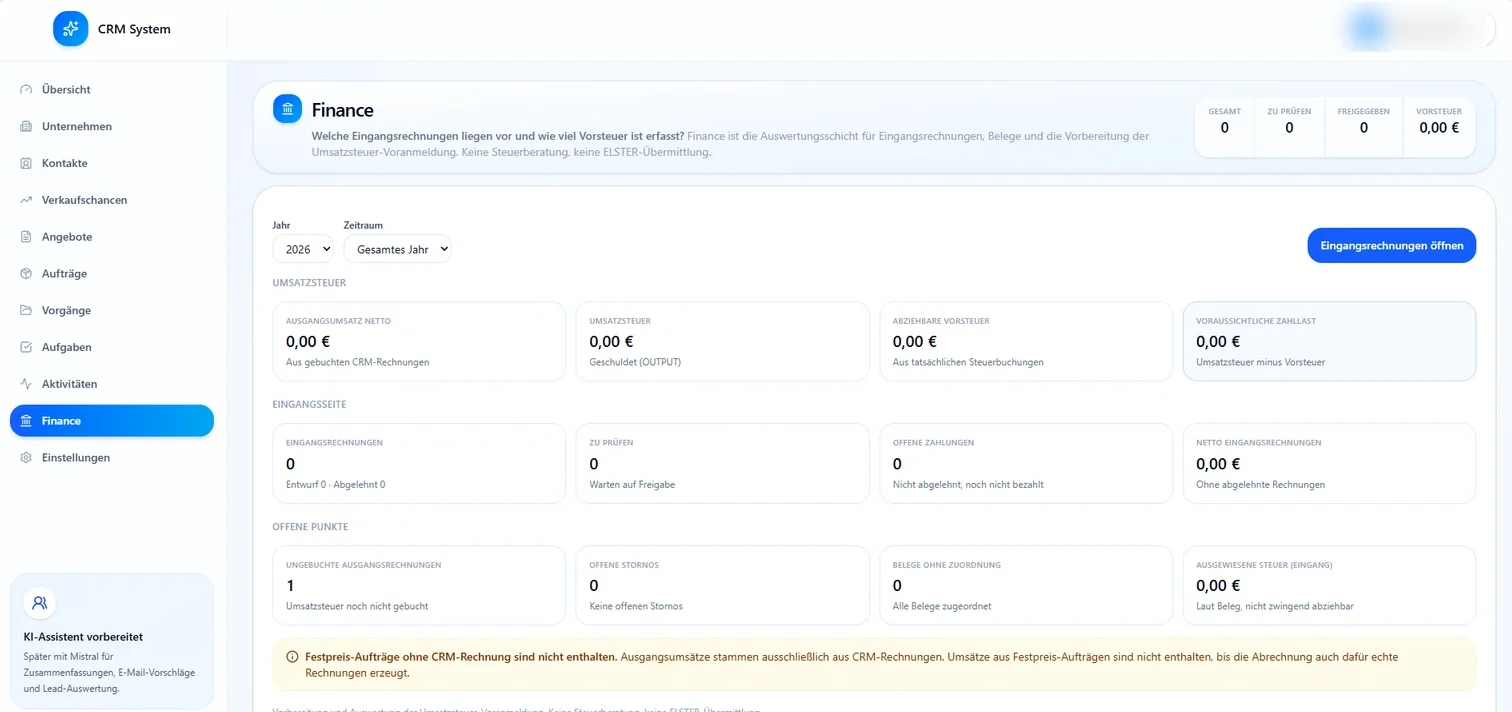Click the Finance page heading

(342, 110)
